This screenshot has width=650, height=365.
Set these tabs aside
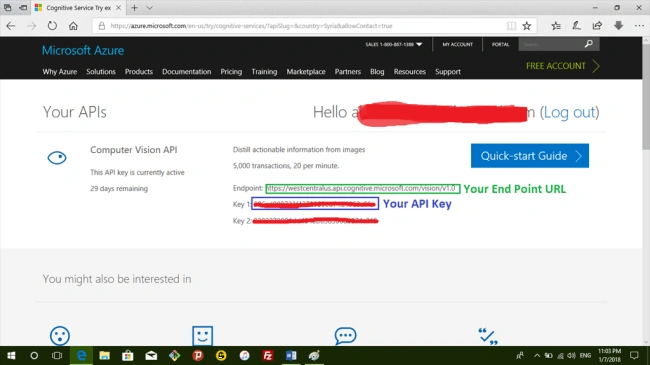coord(23,7)
